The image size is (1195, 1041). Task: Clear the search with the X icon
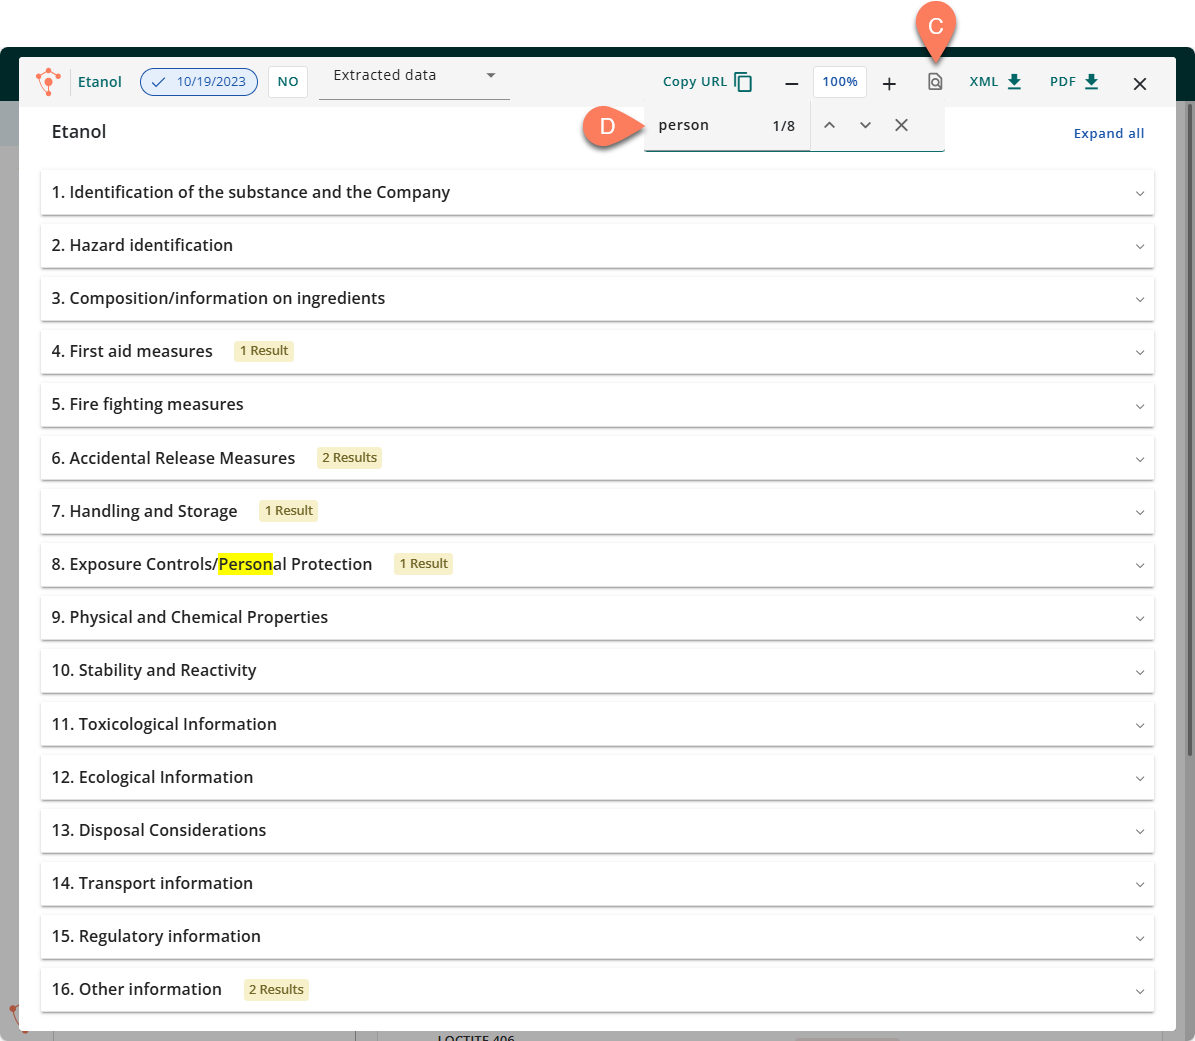point(901,125)
